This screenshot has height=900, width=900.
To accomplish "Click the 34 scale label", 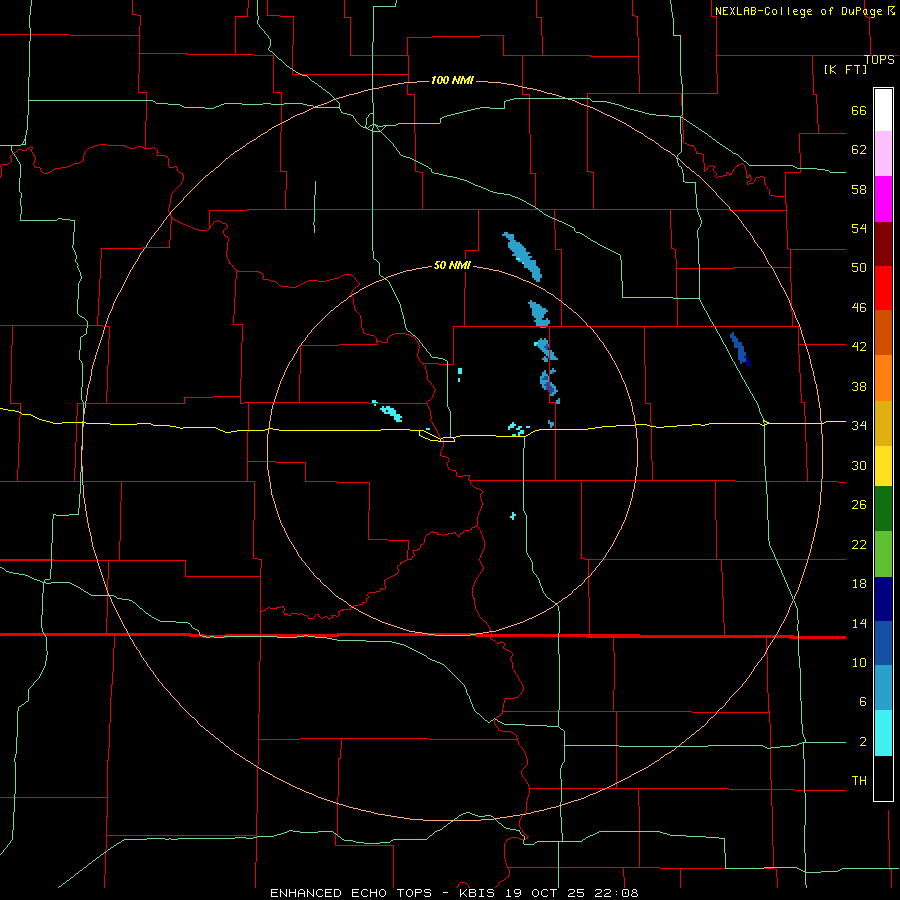I will (859, 425).
